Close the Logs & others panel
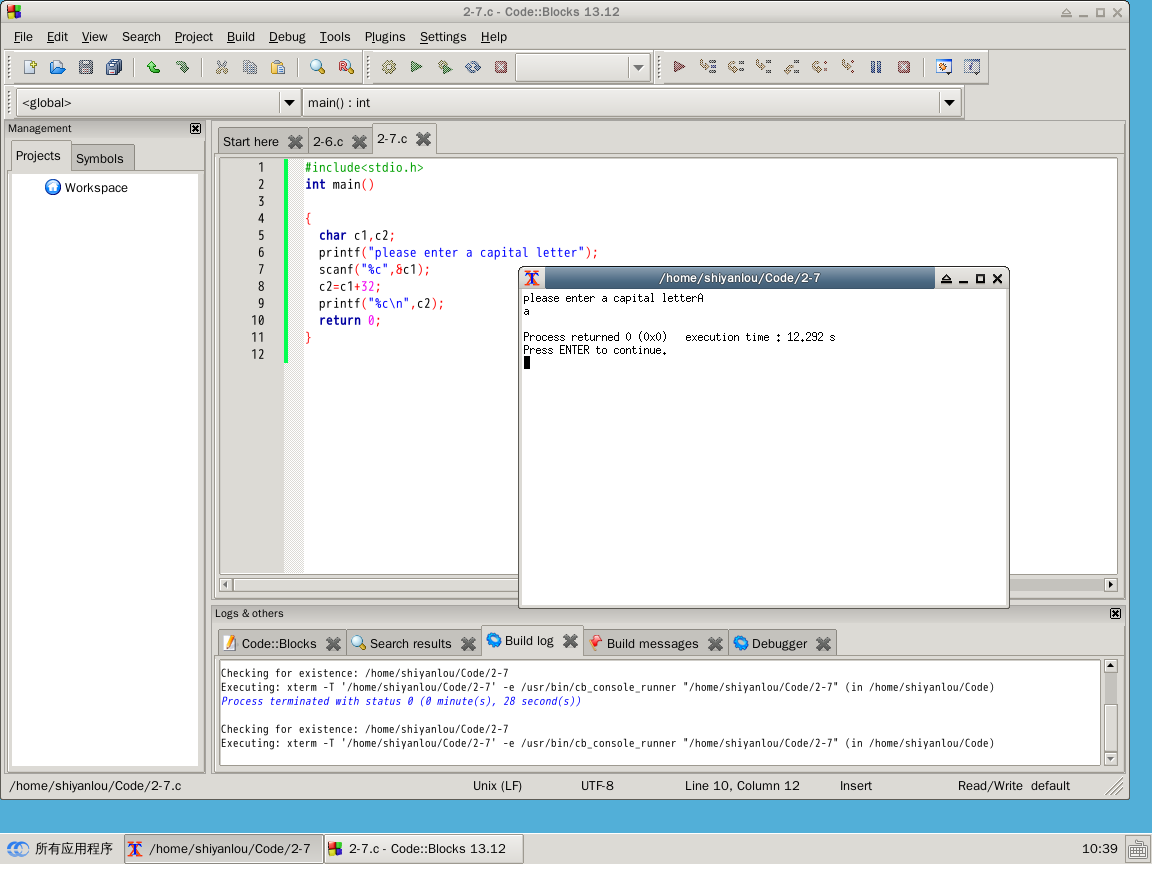This screenshot has width=1152, height=896. point(1115,613)
